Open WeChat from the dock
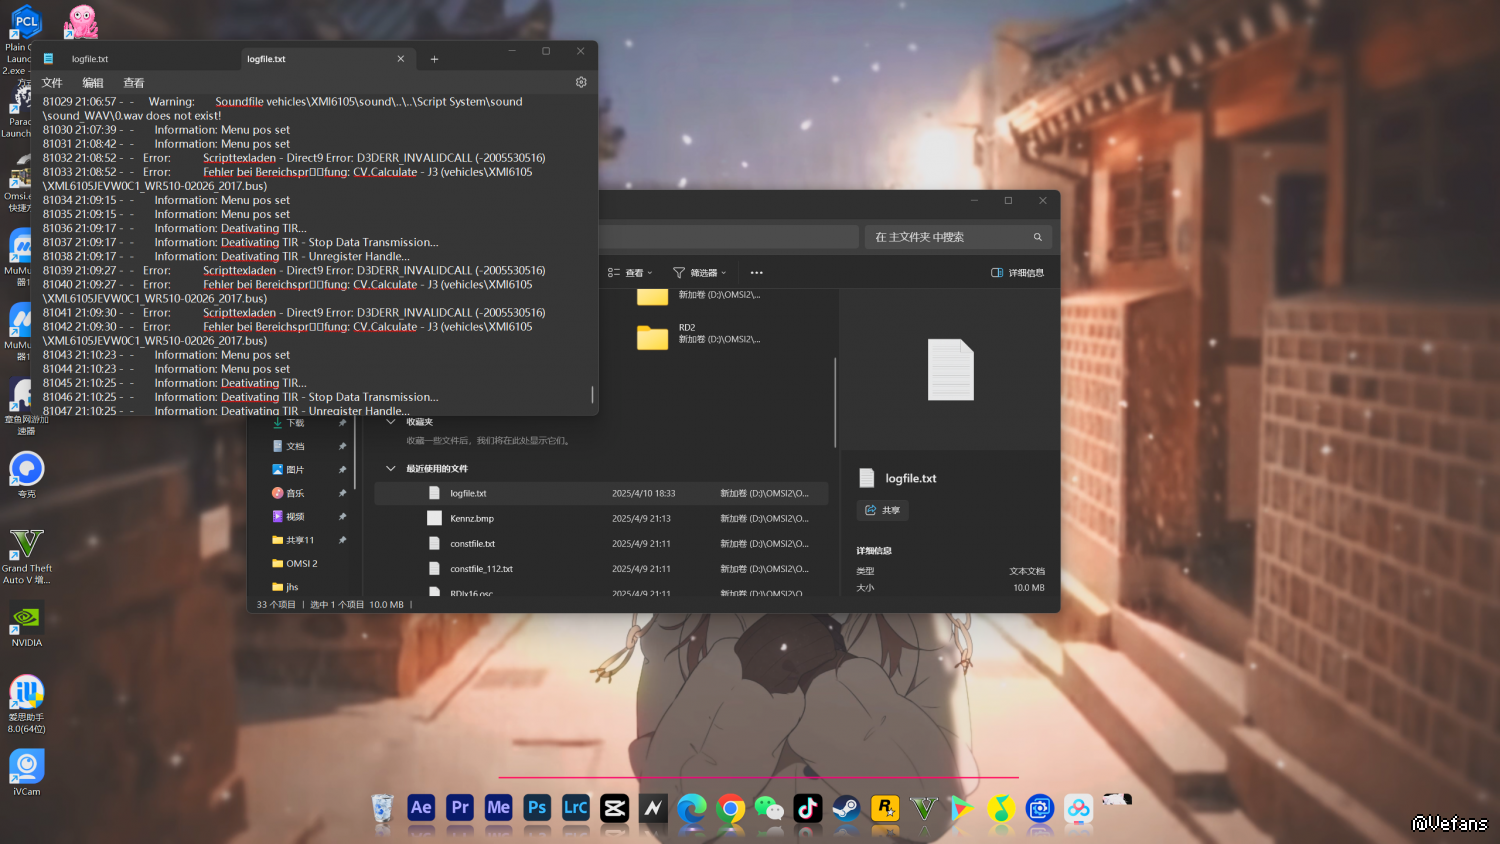The width and height of the screenshot is (1500, 844). pyautogui.click(x=769, y=808)
